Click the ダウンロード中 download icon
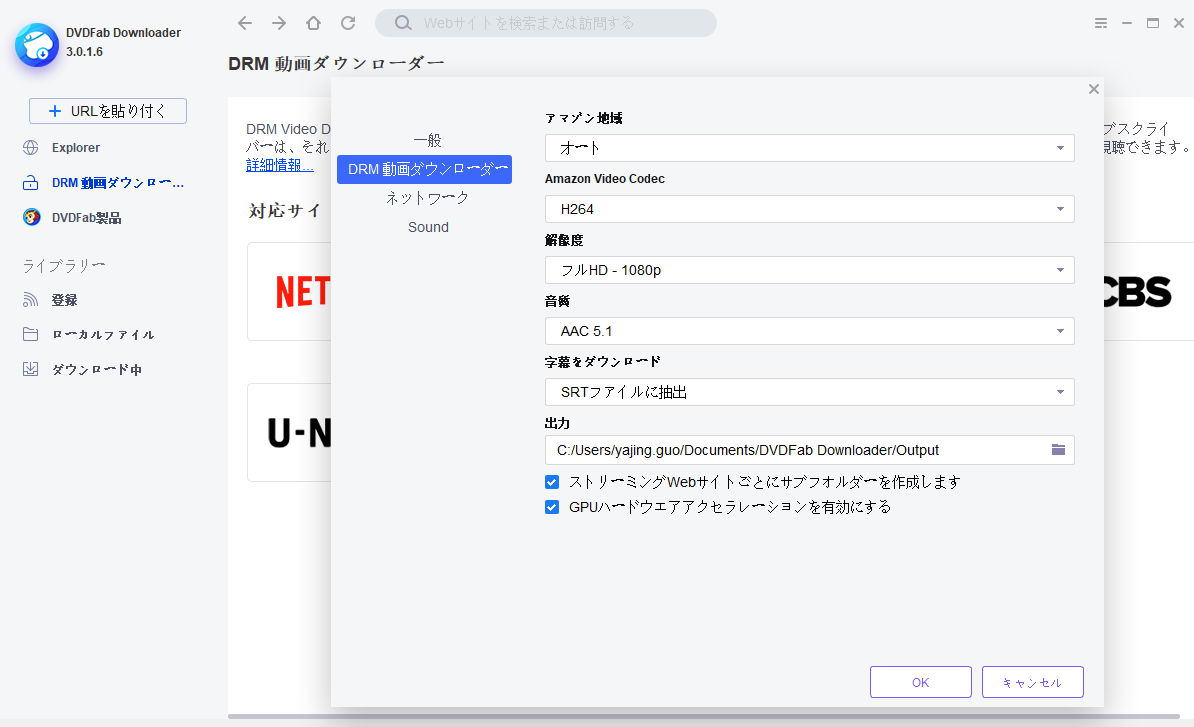This screenshot has height=727, width=1194. [30, 369]
